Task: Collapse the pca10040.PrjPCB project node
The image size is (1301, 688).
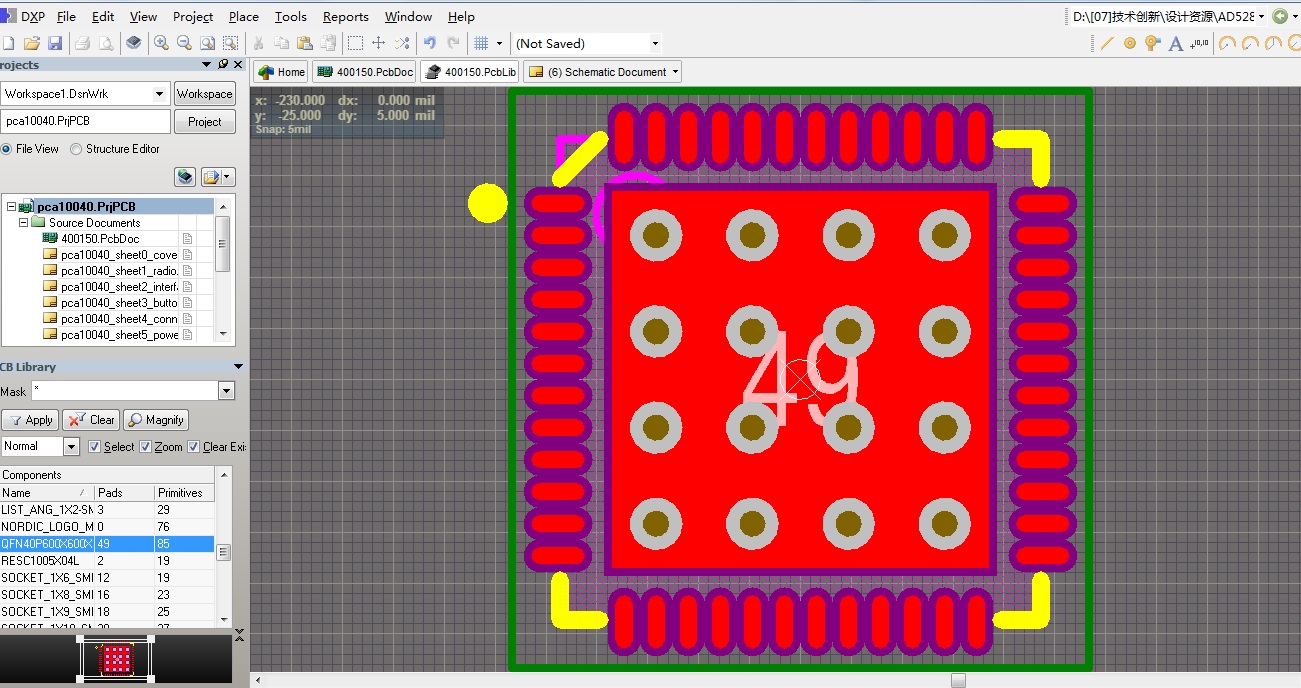Action: (11, 207)
